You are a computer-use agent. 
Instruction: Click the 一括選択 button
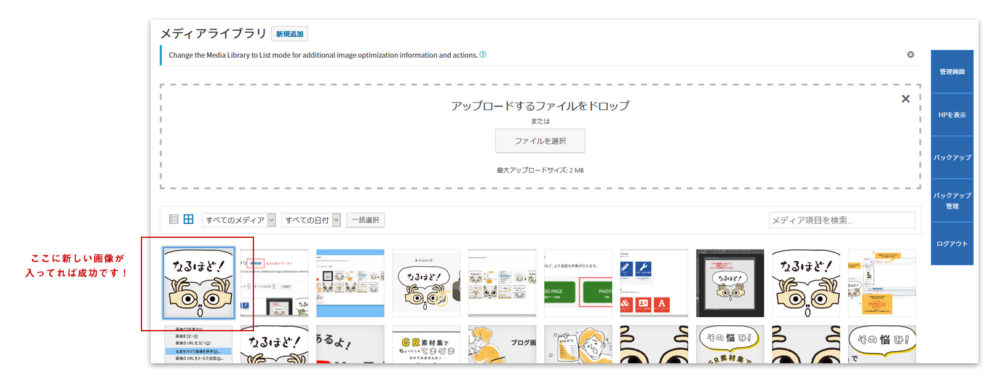click(x=365, y=220)
